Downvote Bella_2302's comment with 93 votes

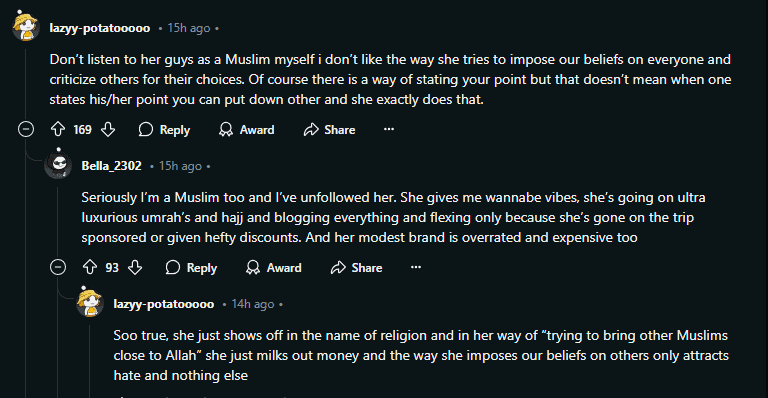(135, 267)
